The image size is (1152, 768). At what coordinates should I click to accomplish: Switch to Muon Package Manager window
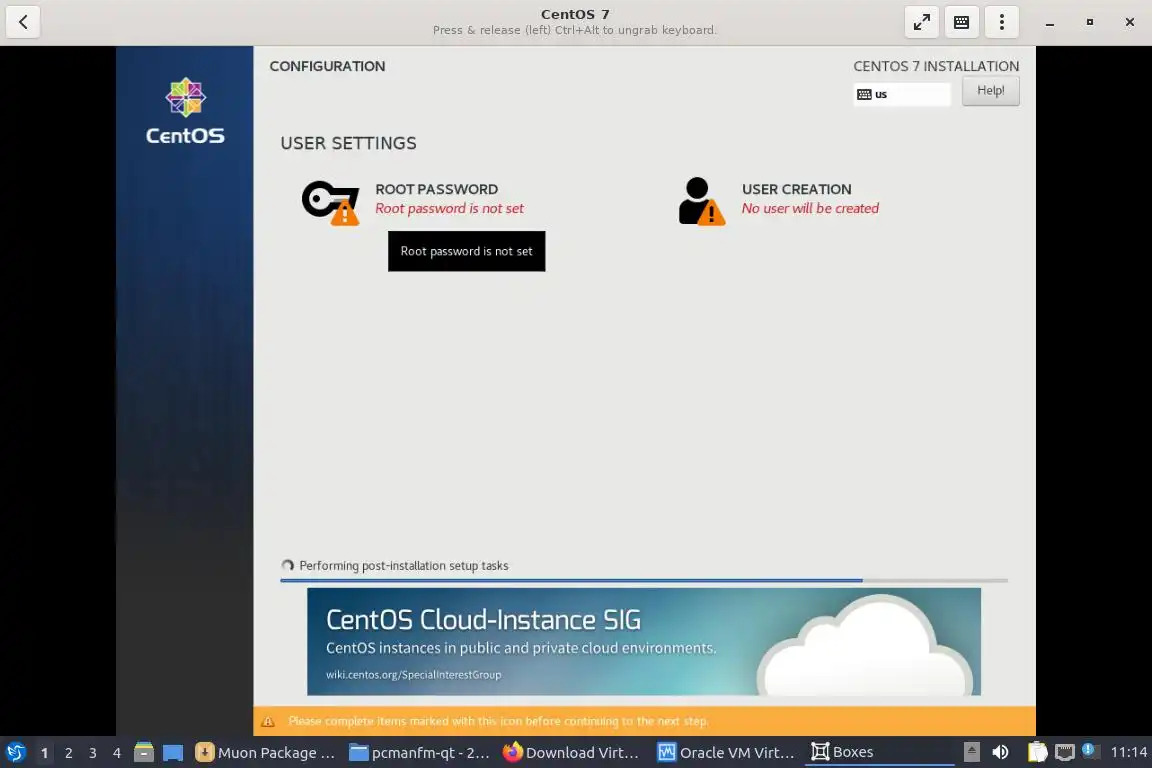coord(265,753)
